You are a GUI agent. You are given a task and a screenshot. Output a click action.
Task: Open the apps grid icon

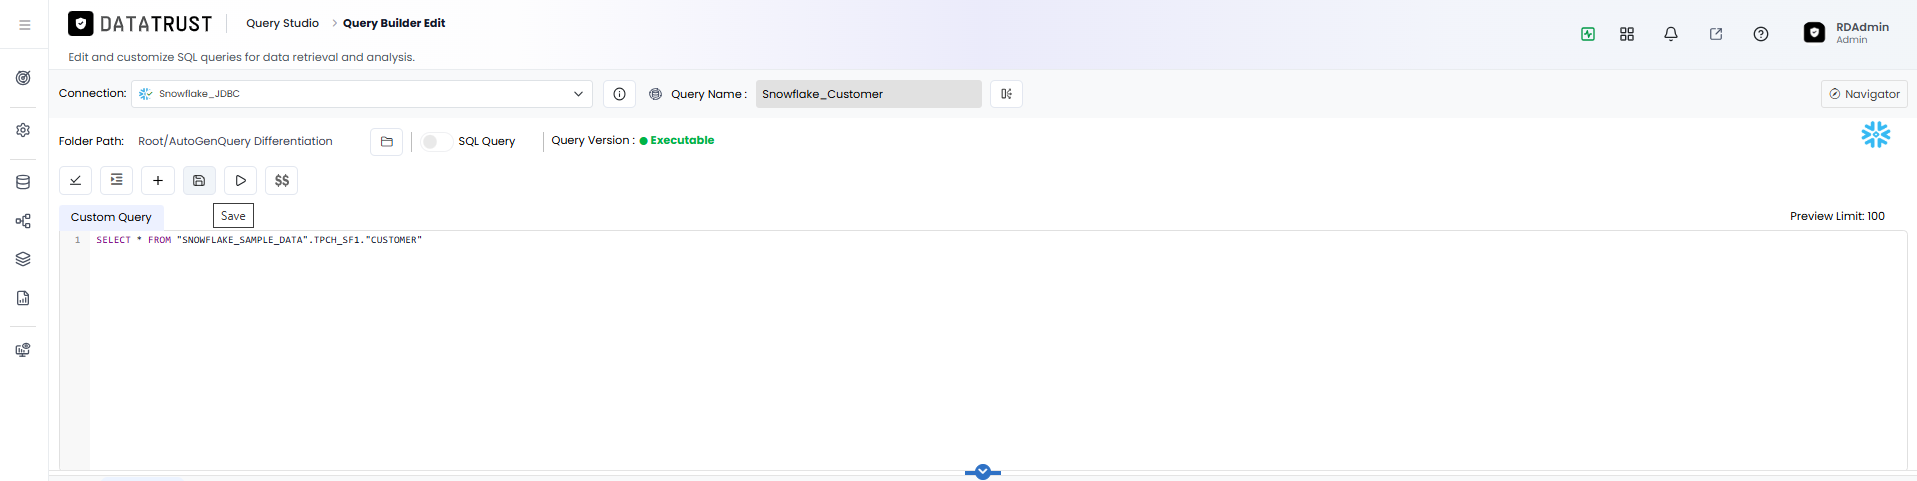coord(1627,34)
